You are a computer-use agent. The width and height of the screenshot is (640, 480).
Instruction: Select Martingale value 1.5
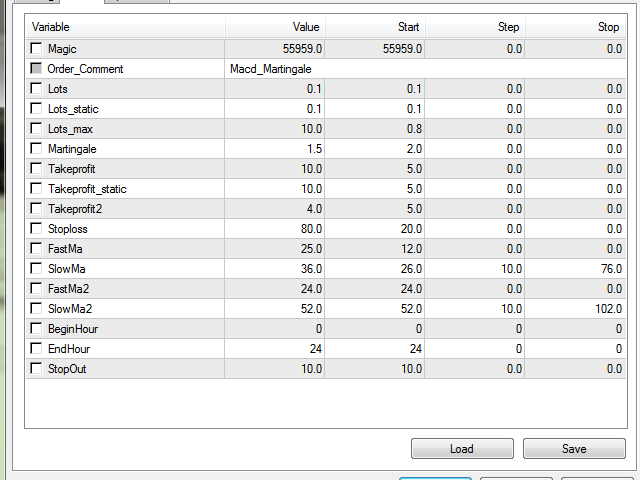point(314,149)
